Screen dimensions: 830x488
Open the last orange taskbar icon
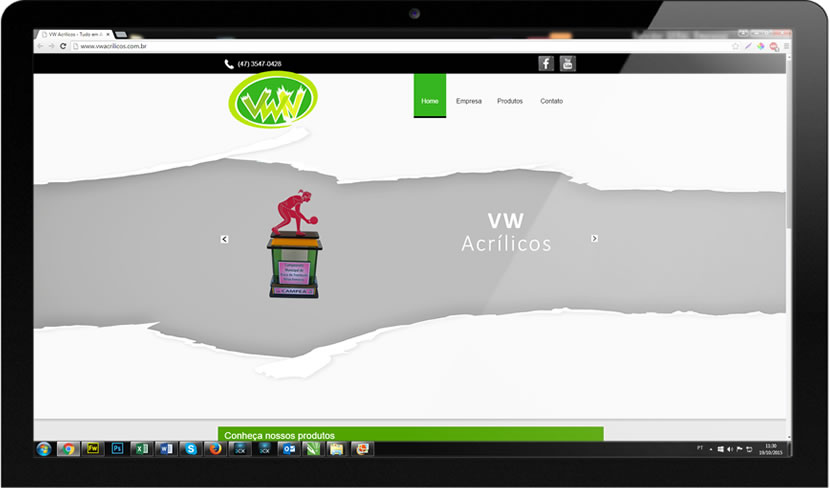362,449
